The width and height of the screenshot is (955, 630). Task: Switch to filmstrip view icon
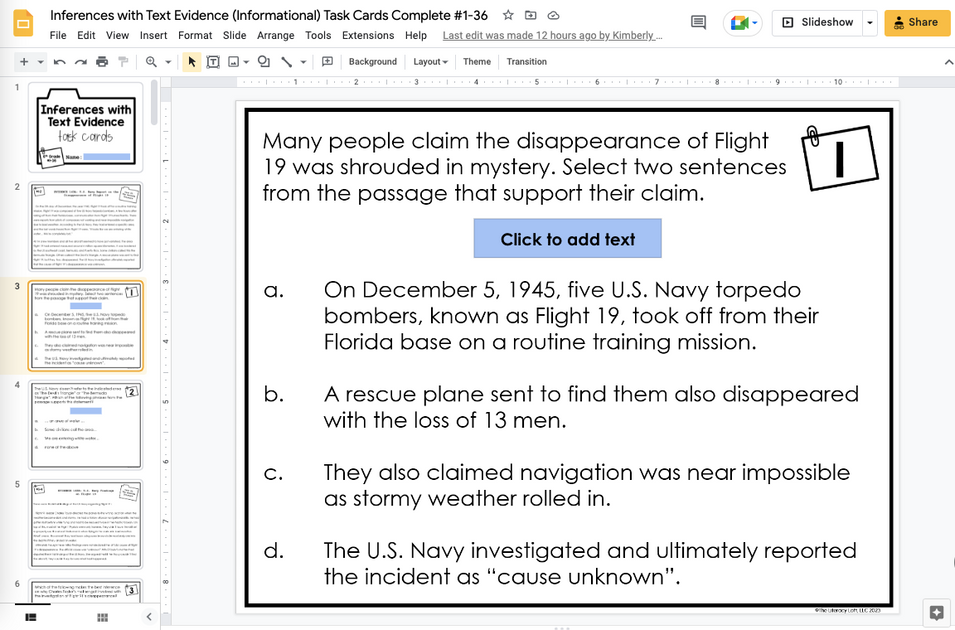30,617
